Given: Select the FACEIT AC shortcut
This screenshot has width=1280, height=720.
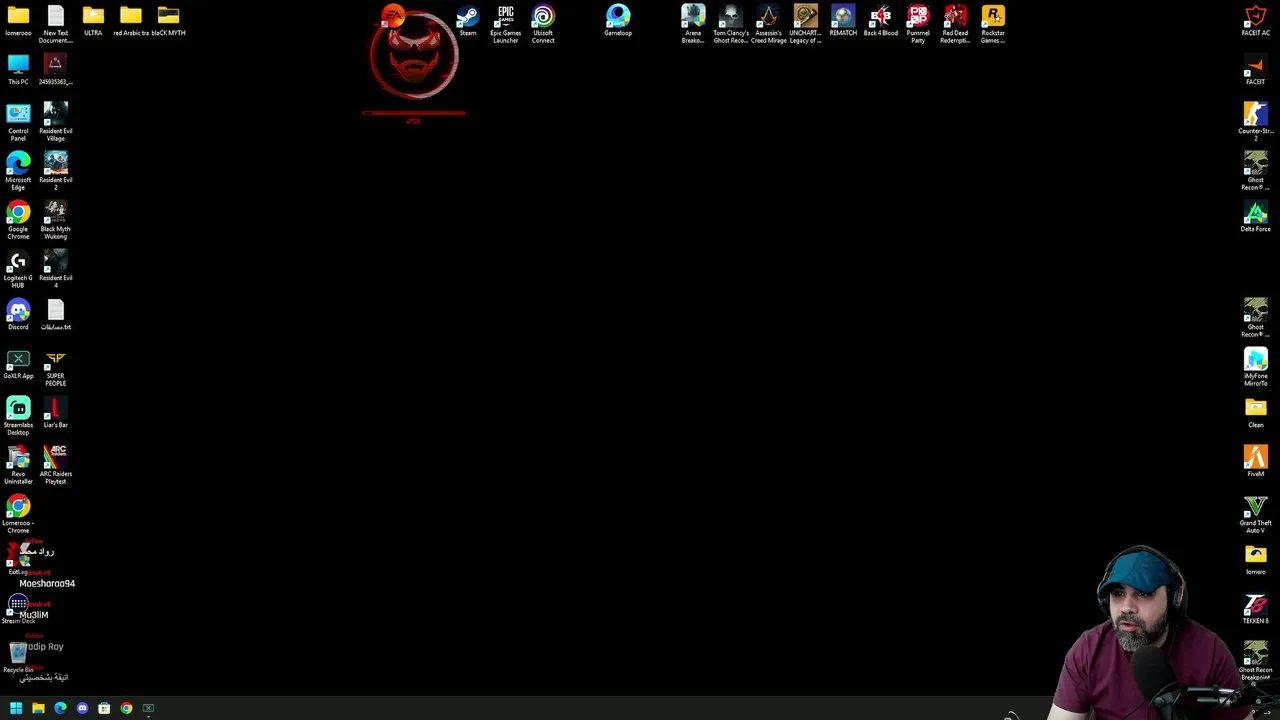Looking at the screenshot, I should coord(1256,21).
